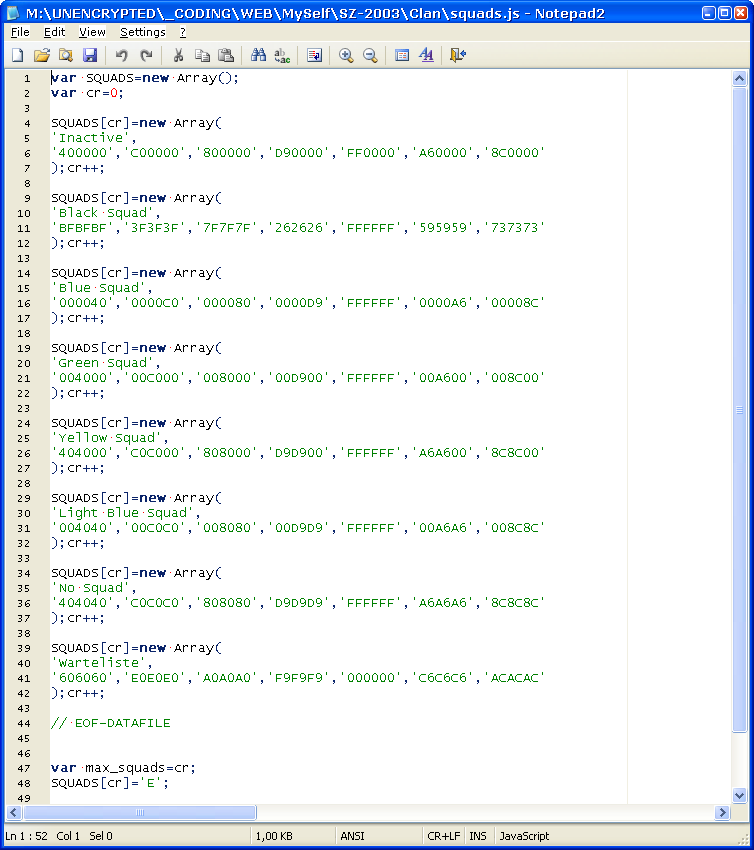The width and height of the screenshot is (754, 850).
Task: Click the Notepad2 title bar app icon
Action: click(x=13, y=13)
